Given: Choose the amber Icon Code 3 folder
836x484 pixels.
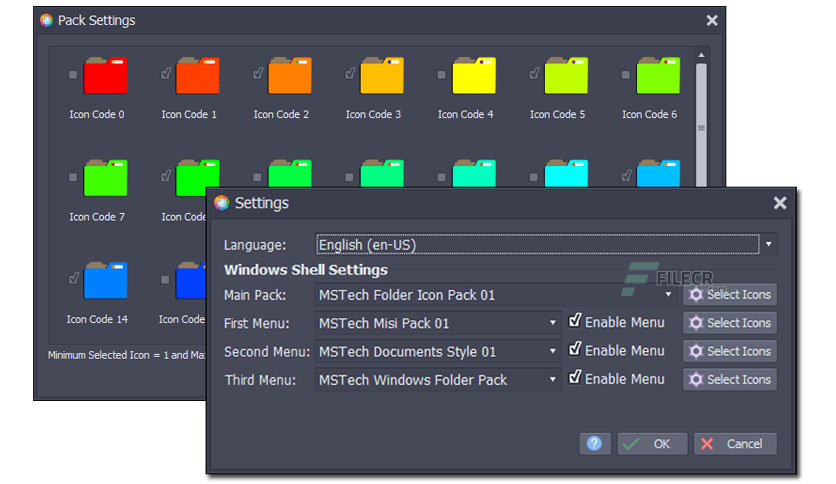Looking at the screenshot, I should point(382,75).
